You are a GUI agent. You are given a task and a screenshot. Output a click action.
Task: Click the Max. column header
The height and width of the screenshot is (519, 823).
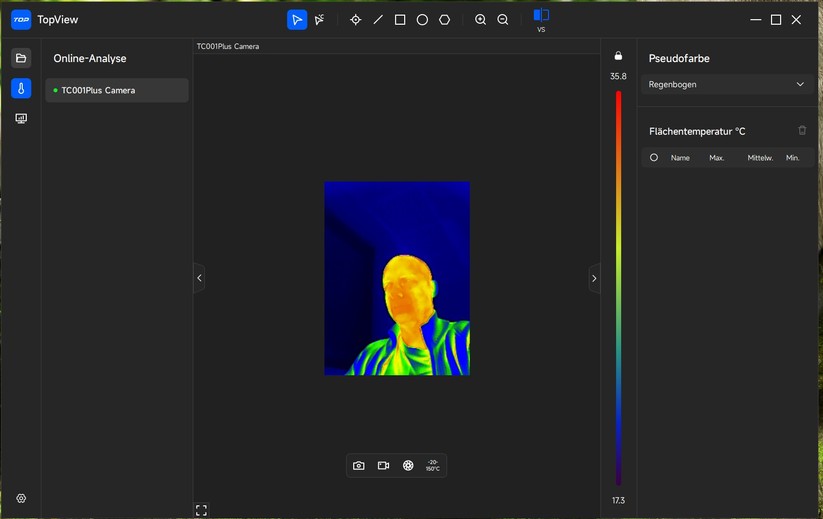[x=716, y=158]
